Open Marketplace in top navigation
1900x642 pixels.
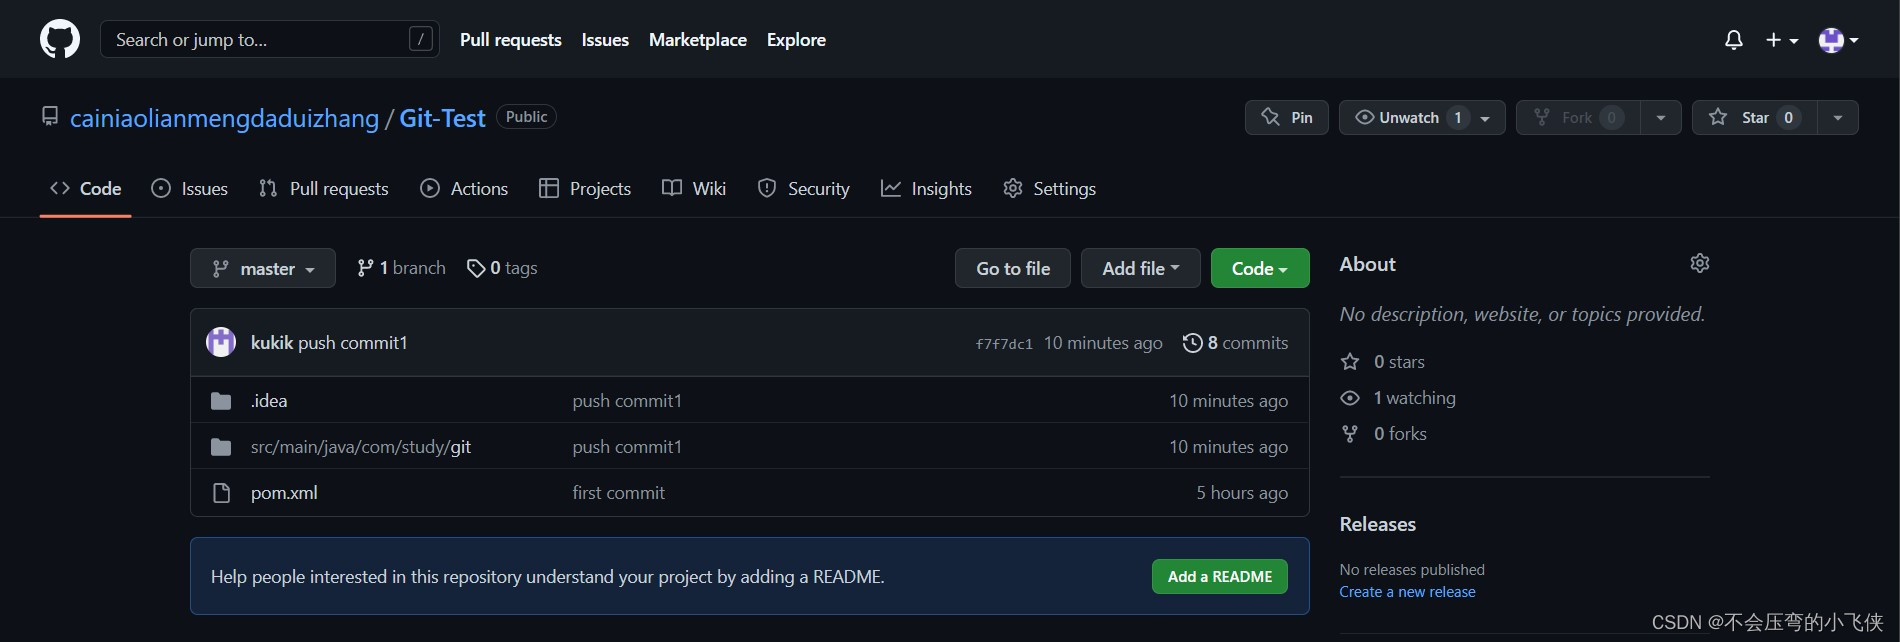pyautogui.click(x=698, y=40)
